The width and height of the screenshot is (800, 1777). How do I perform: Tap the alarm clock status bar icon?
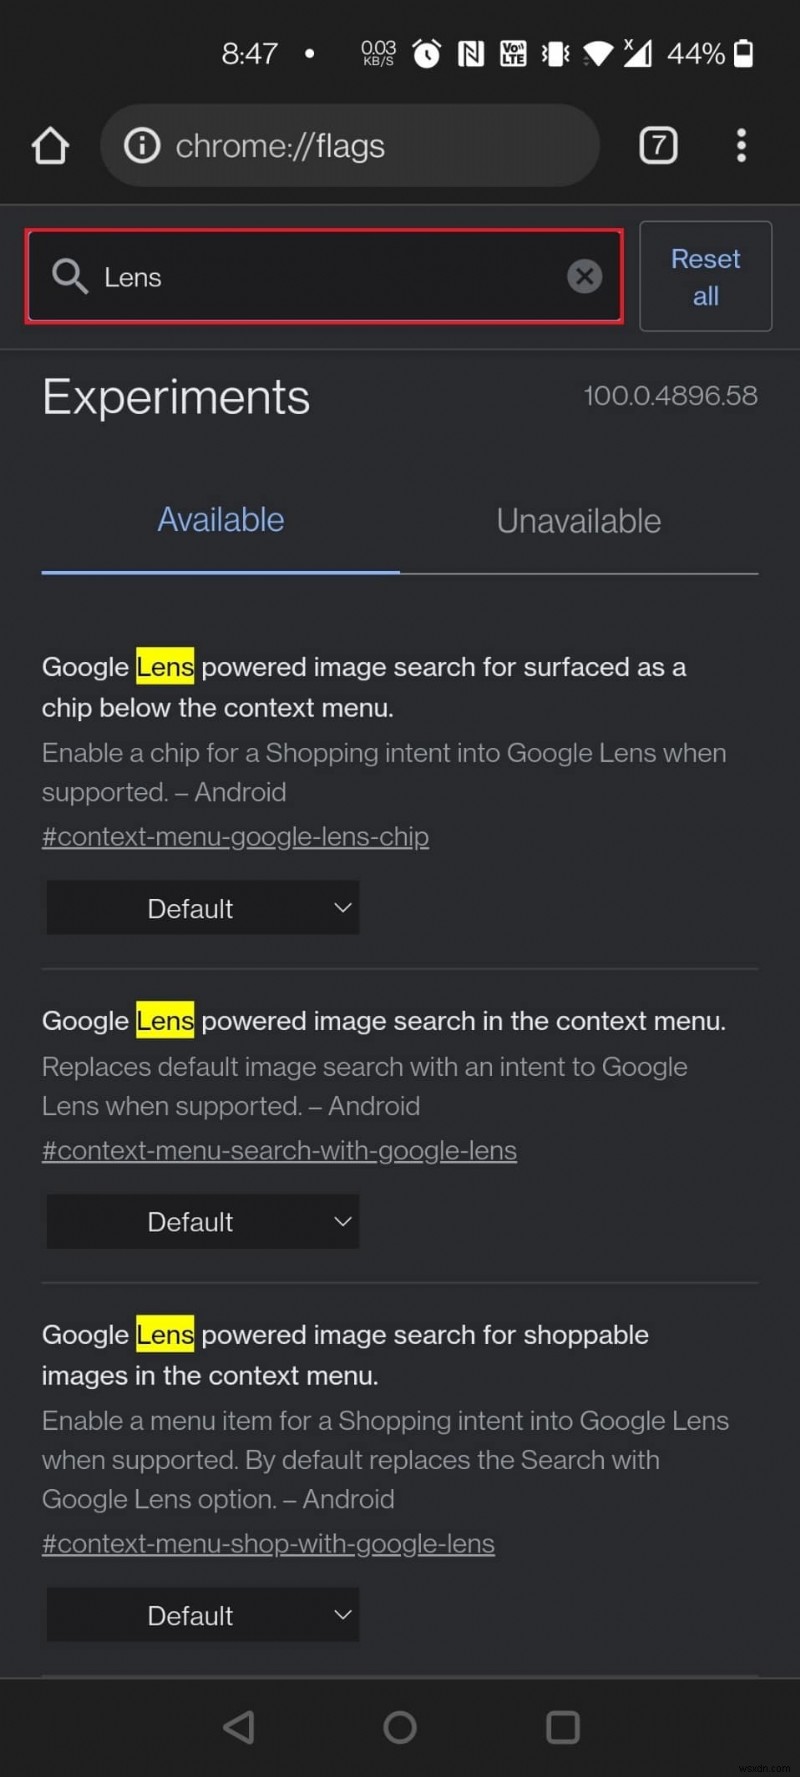coord(427,53)
